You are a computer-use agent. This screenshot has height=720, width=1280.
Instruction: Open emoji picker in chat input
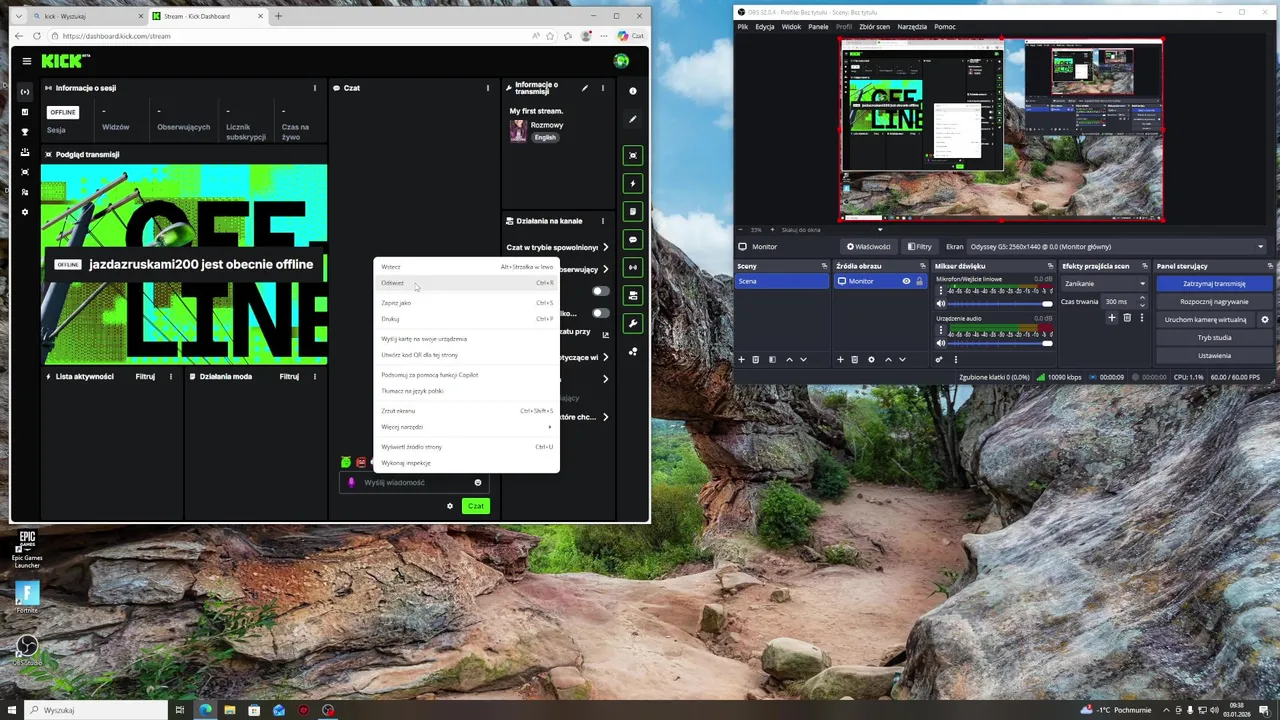(x=478, y=483)
